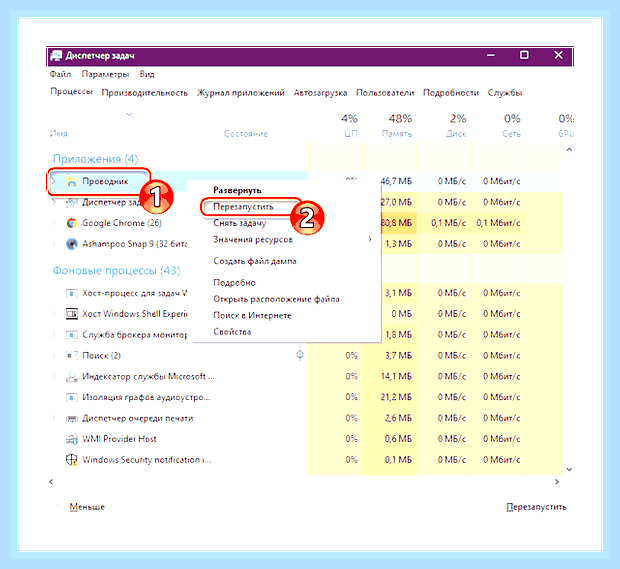Click the Ashampoo Snap 9 icon
620x569 pixels.
72,244
